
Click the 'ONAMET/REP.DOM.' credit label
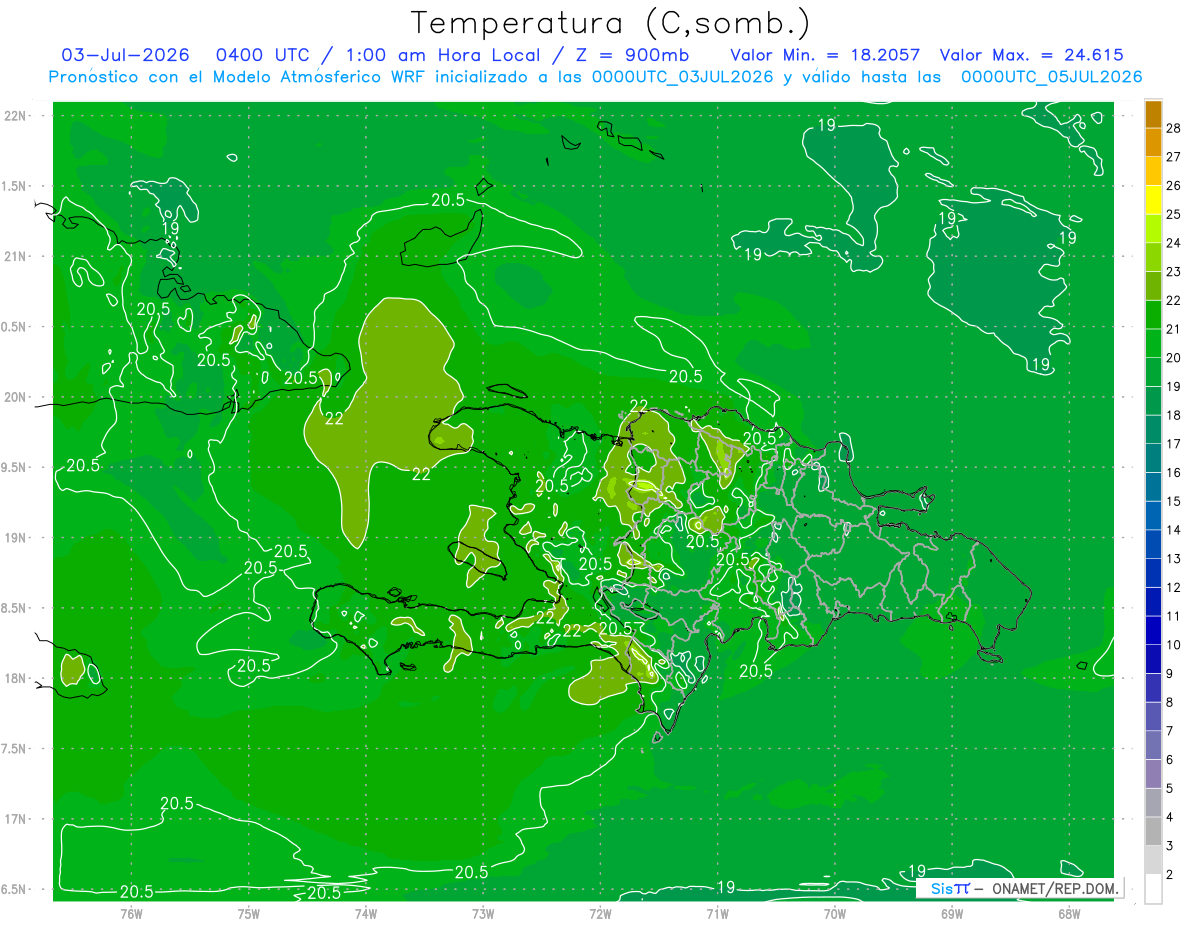1055,888
